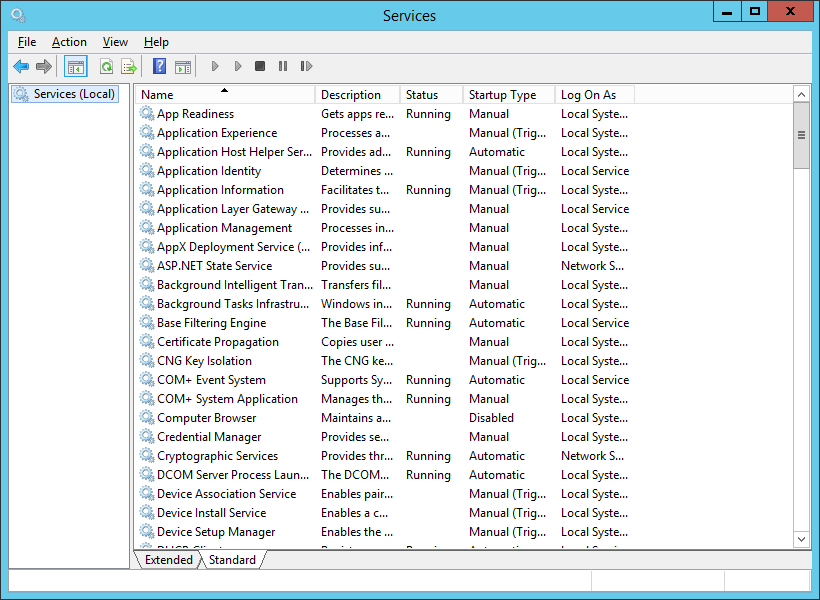Click the Back arrow toolbar icon

click(x=21, y=67)
